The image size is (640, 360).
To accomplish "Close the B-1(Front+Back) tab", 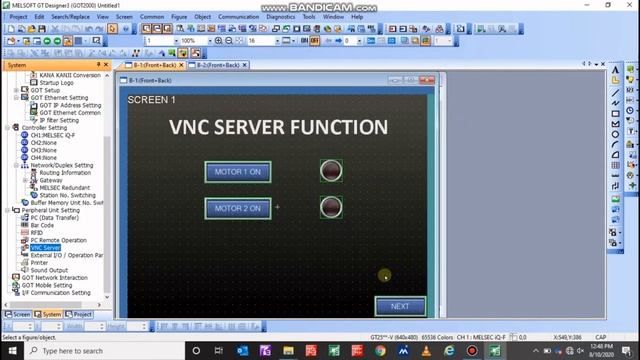I will pyautogui.click(x=182, y=65).
